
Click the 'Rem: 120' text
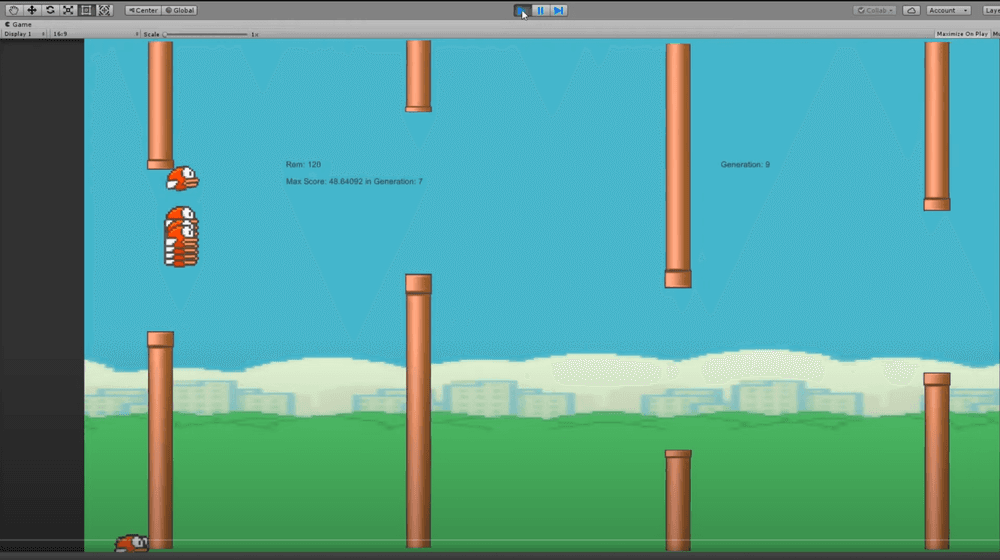303,165
